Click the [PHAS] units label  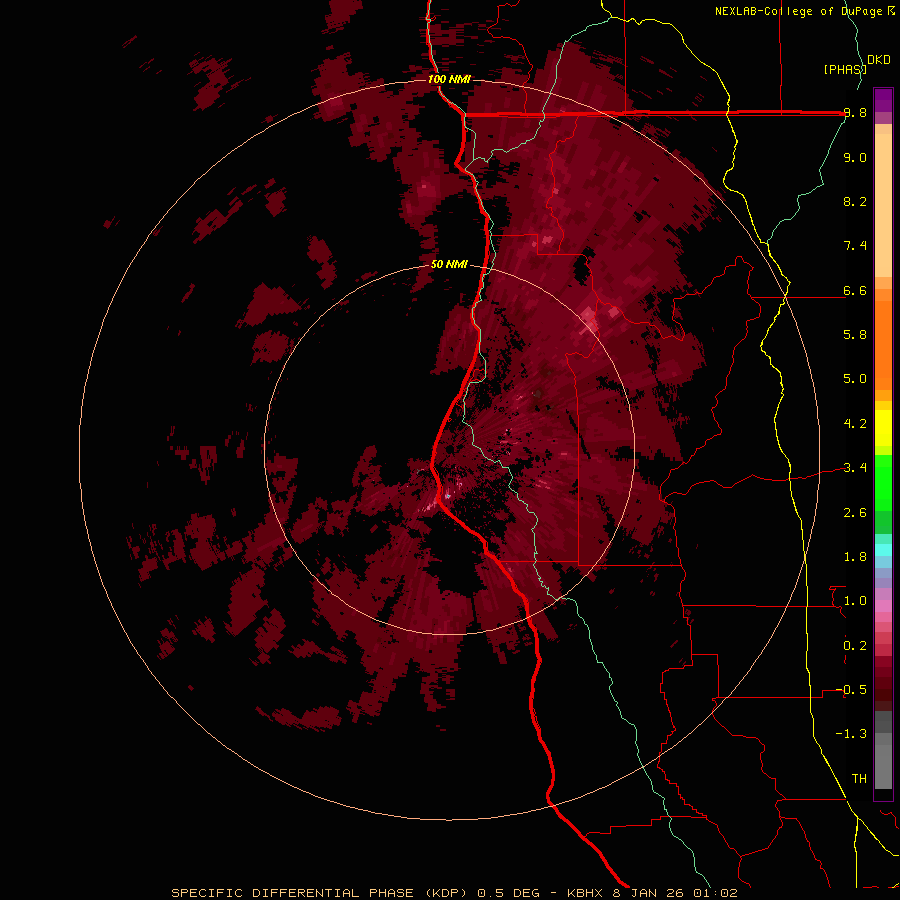click(x=845, y=69)
